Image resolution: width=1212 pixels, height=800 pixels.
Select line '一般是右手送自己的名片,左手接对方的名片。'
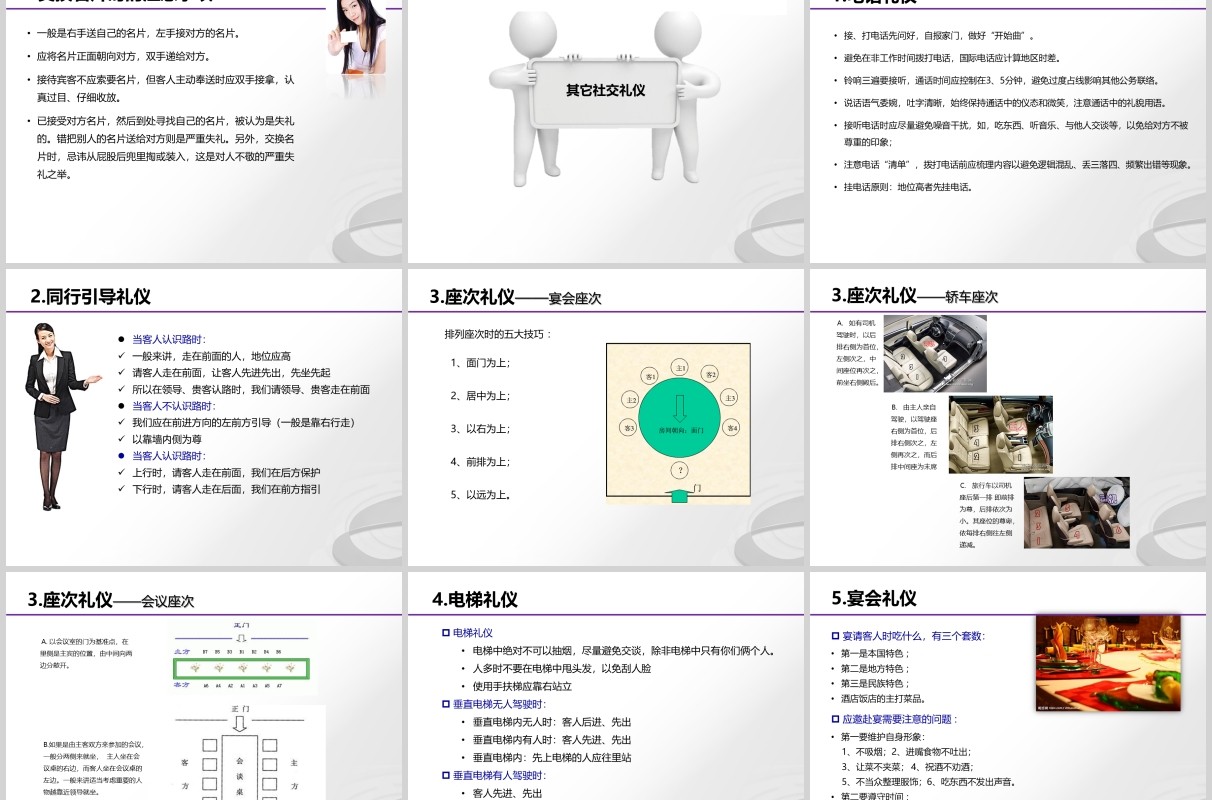point(138,33)
